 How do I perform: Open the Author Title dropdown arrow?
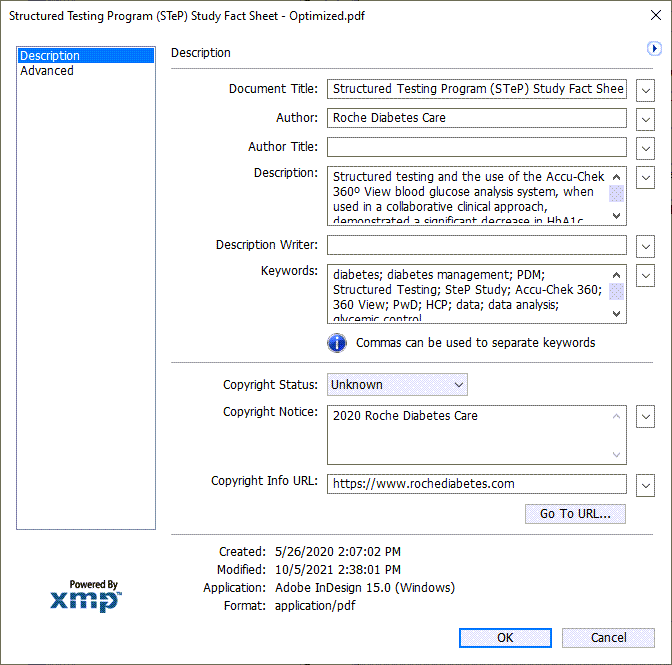[645, 149]
